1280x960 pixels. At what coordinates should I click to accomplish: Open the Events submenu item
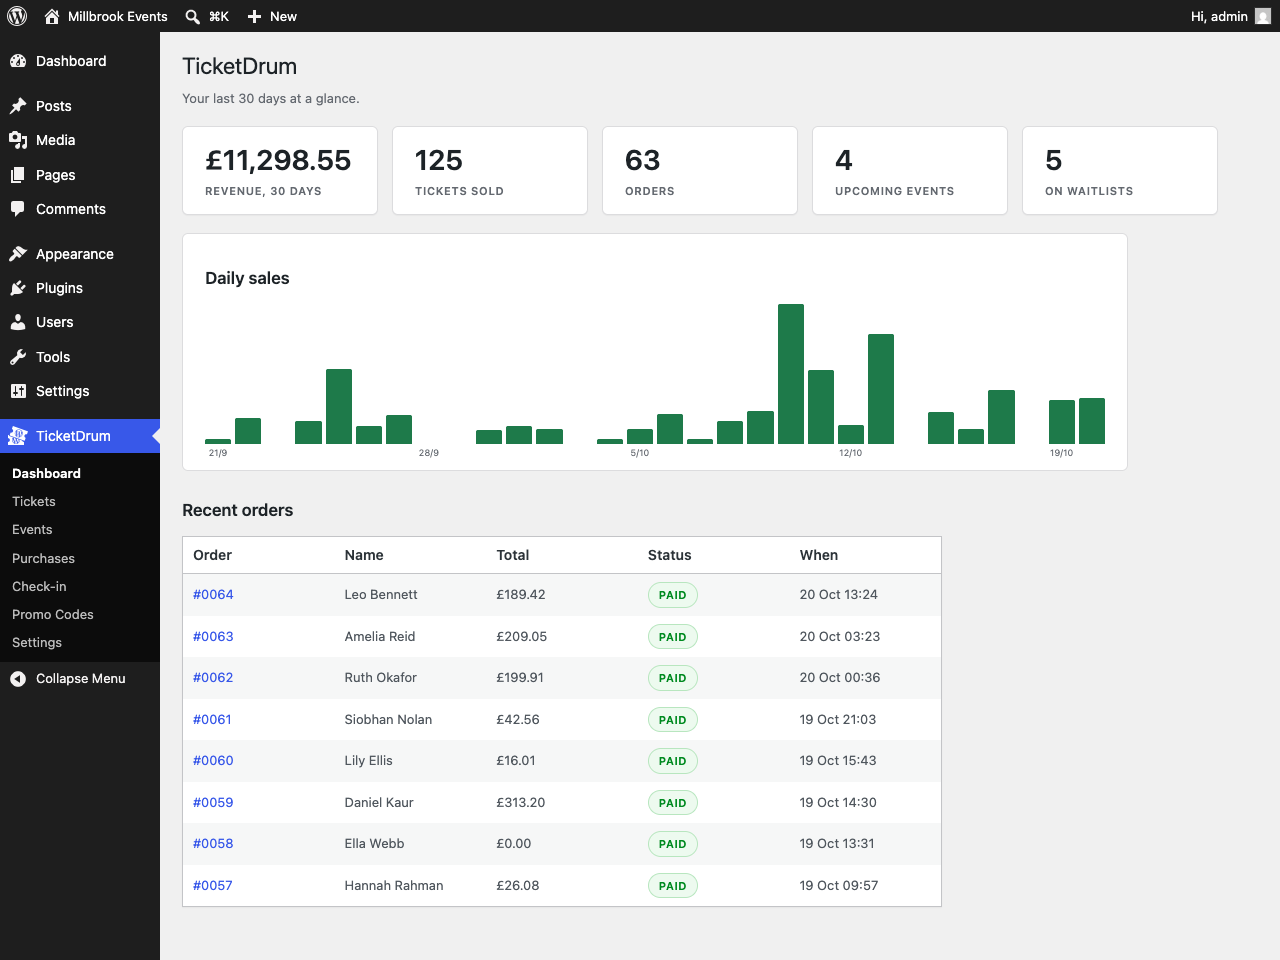(32, 530)
